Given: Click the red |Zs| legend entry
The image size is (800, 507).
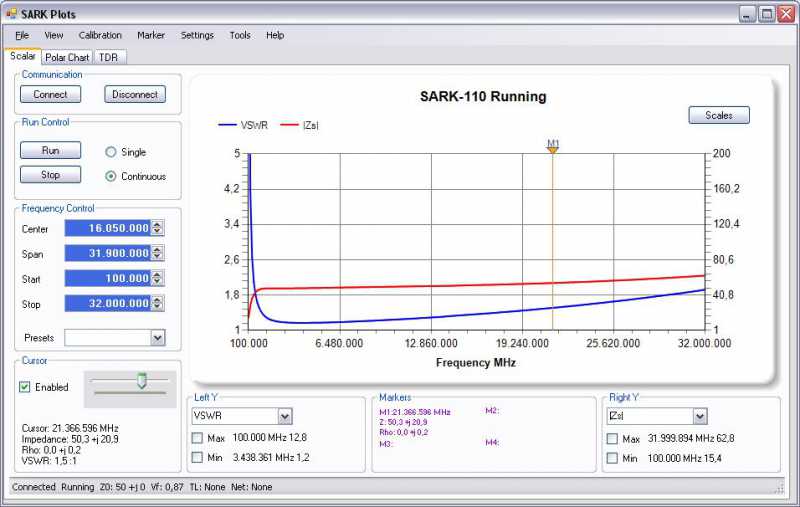Looking at the screenshot, I should 300,125.
